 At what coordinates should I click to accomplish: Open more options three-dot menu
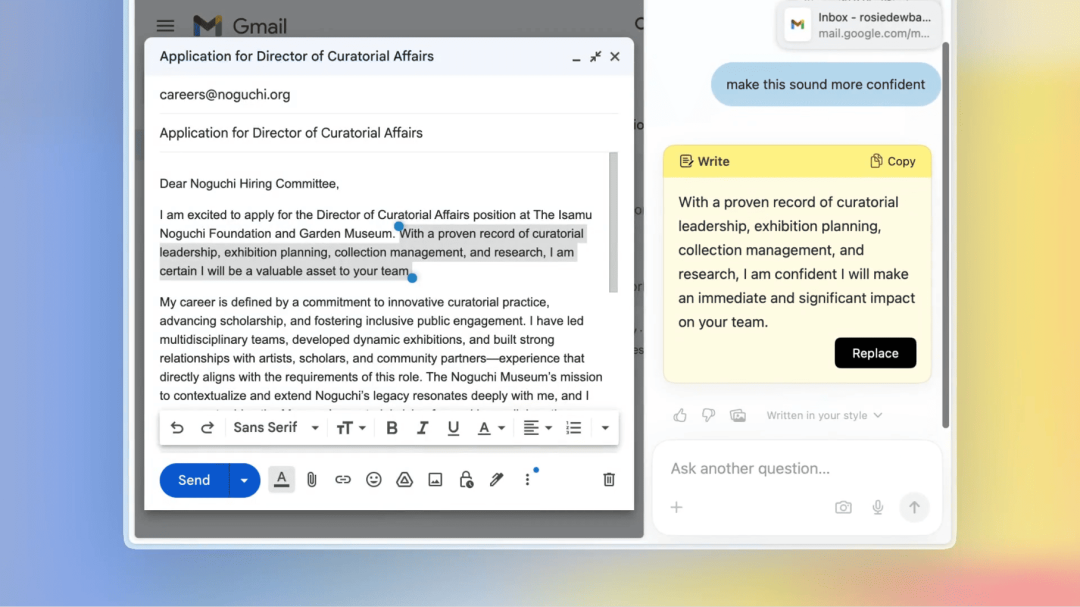click(x=528, y=480)
